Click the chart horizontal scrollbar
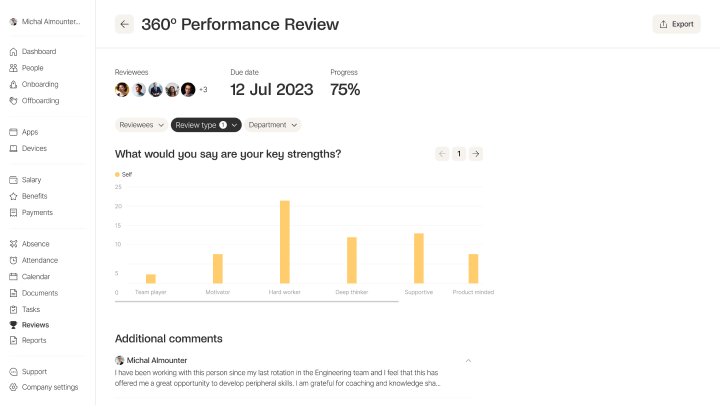The width and height of the screenshot is (720, 405). 257,300
